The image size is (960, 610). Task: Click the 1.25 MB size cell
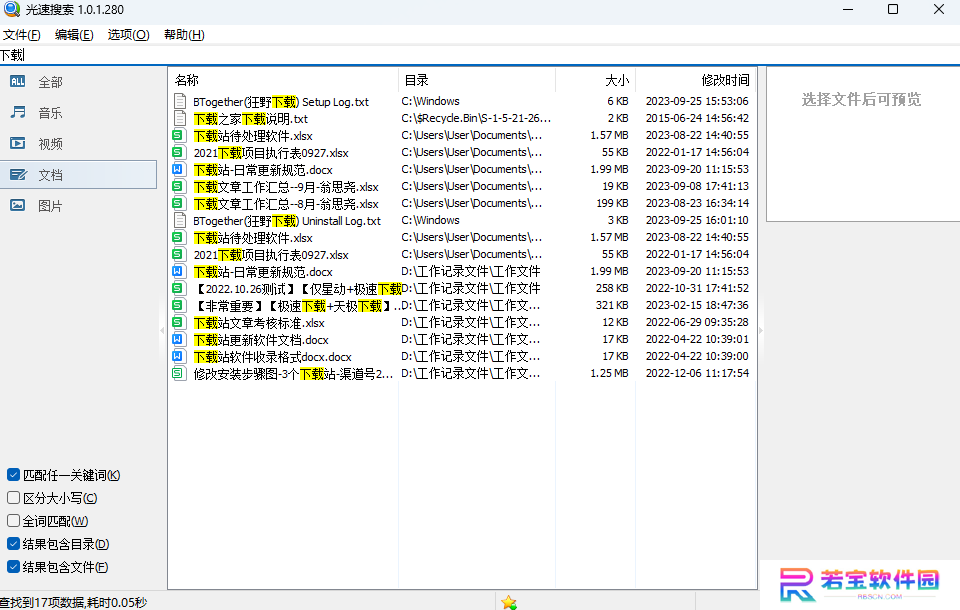click(610, 373)
